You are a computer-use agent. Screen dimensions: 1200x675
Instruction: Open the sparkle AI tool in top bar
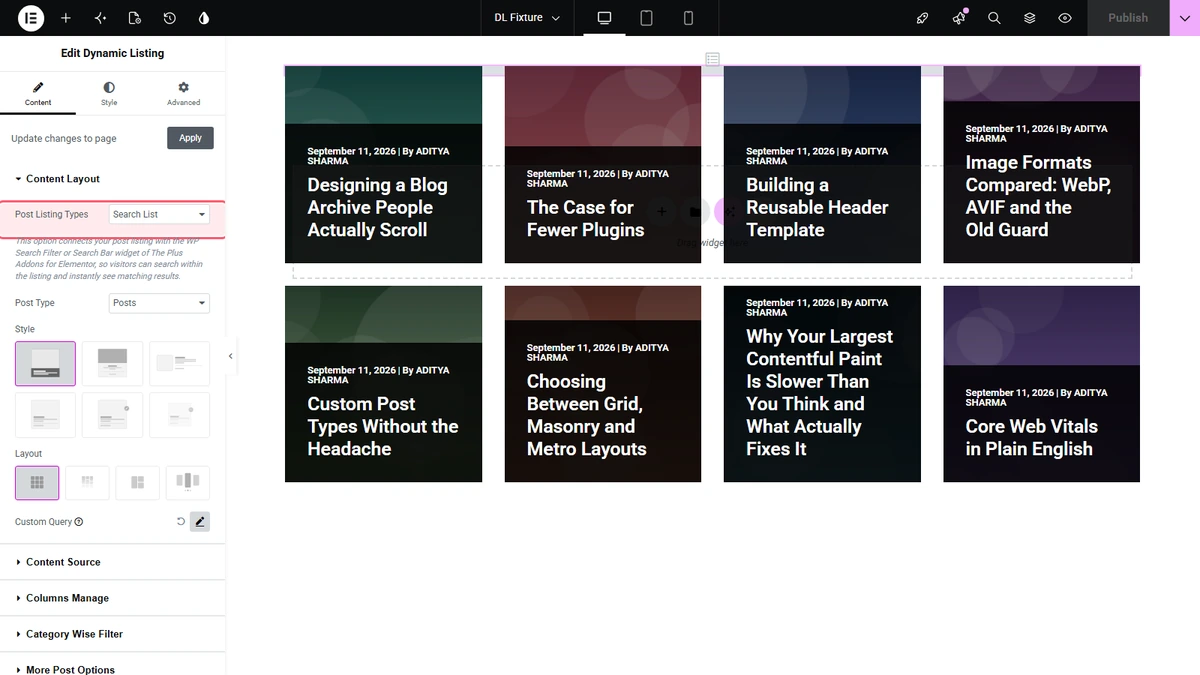pos(100,18)
